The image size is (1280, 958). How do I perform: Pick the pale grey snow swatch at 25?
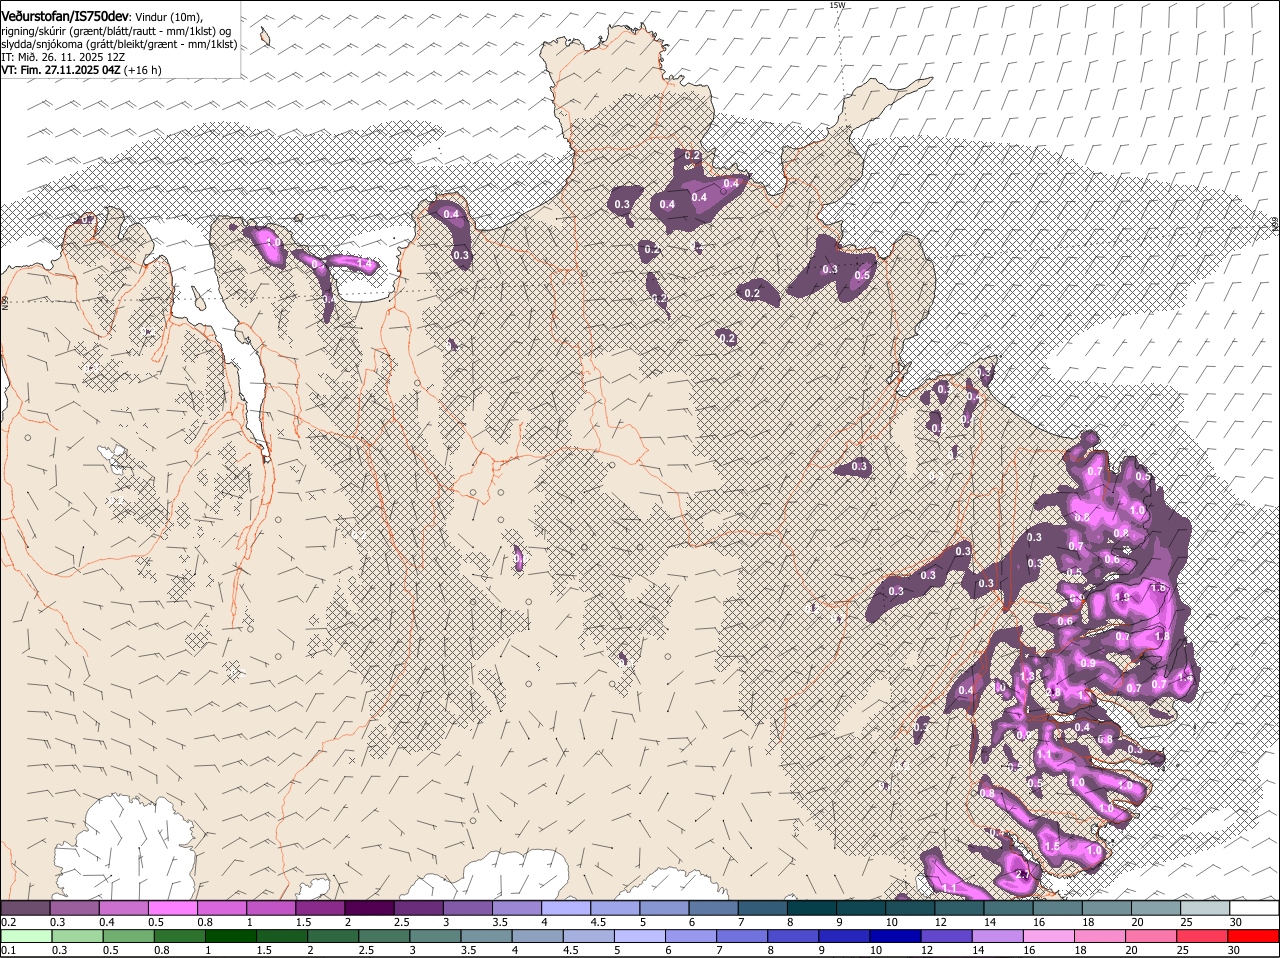click(1205, 908)
